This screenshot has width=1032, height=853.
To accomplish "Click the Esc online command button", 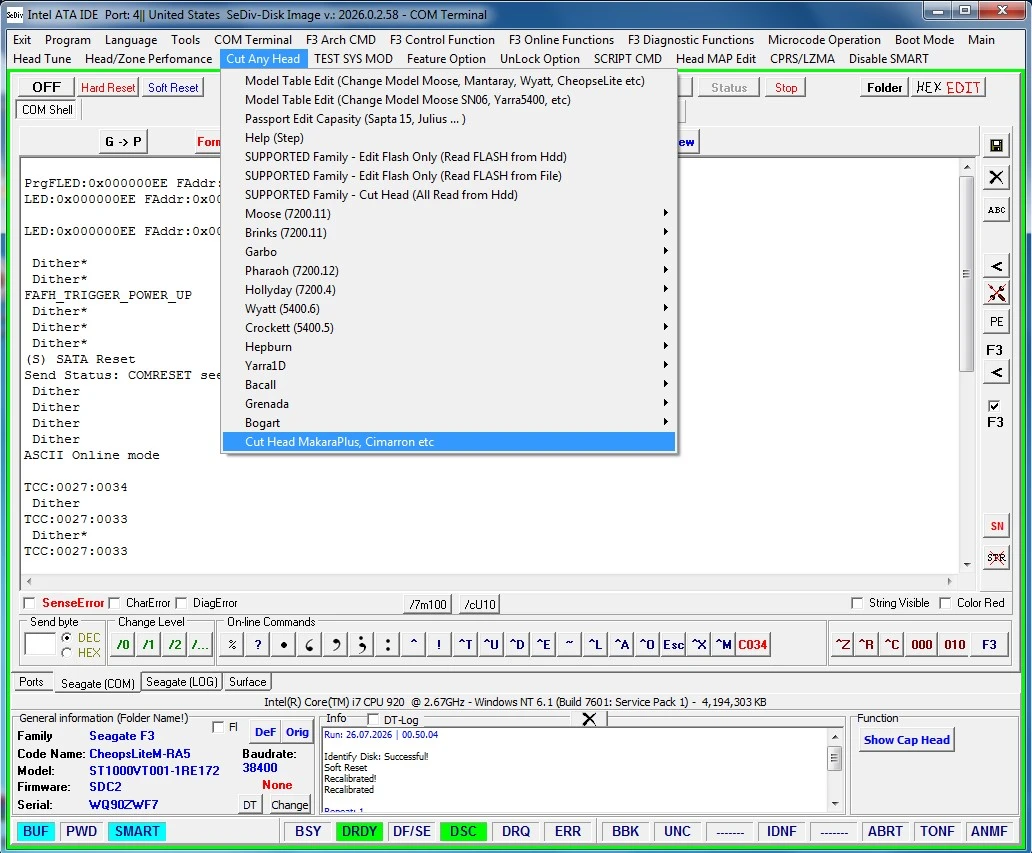I will (x=673, y=644).
